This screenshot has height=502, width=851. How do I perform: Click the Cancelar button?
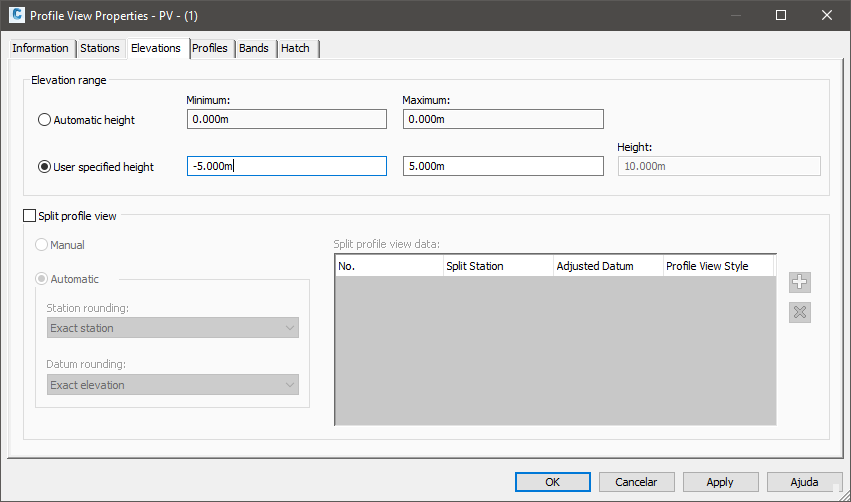[x=636, y=482]
